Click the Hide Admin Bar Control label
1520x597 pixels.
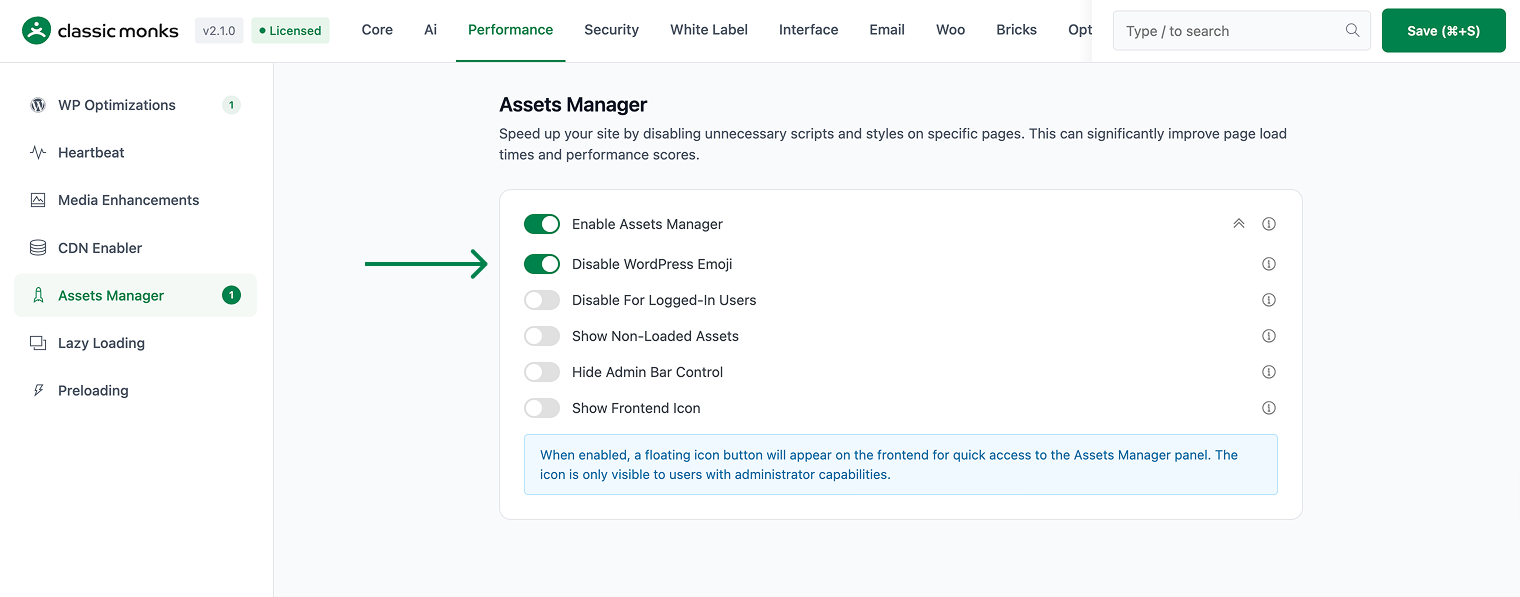click(x=647, y=372)
